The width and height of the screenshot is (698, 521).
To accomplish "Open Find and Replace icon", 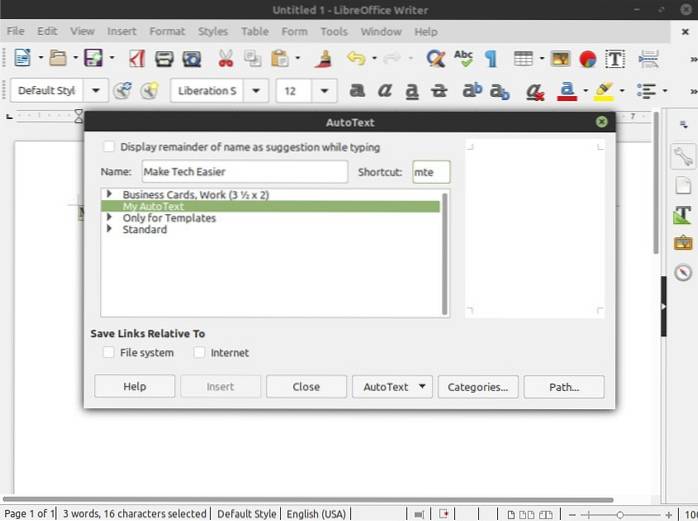I will pyautogui.click(x=435, y=58).
